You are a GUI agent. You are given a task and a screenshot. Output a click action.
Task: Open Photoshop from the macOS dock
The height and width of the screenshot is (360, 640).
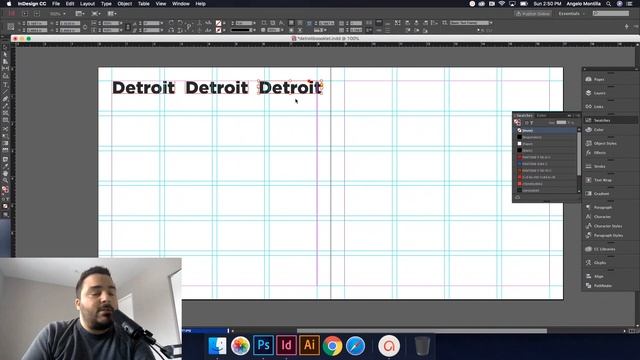click(263, 346)
